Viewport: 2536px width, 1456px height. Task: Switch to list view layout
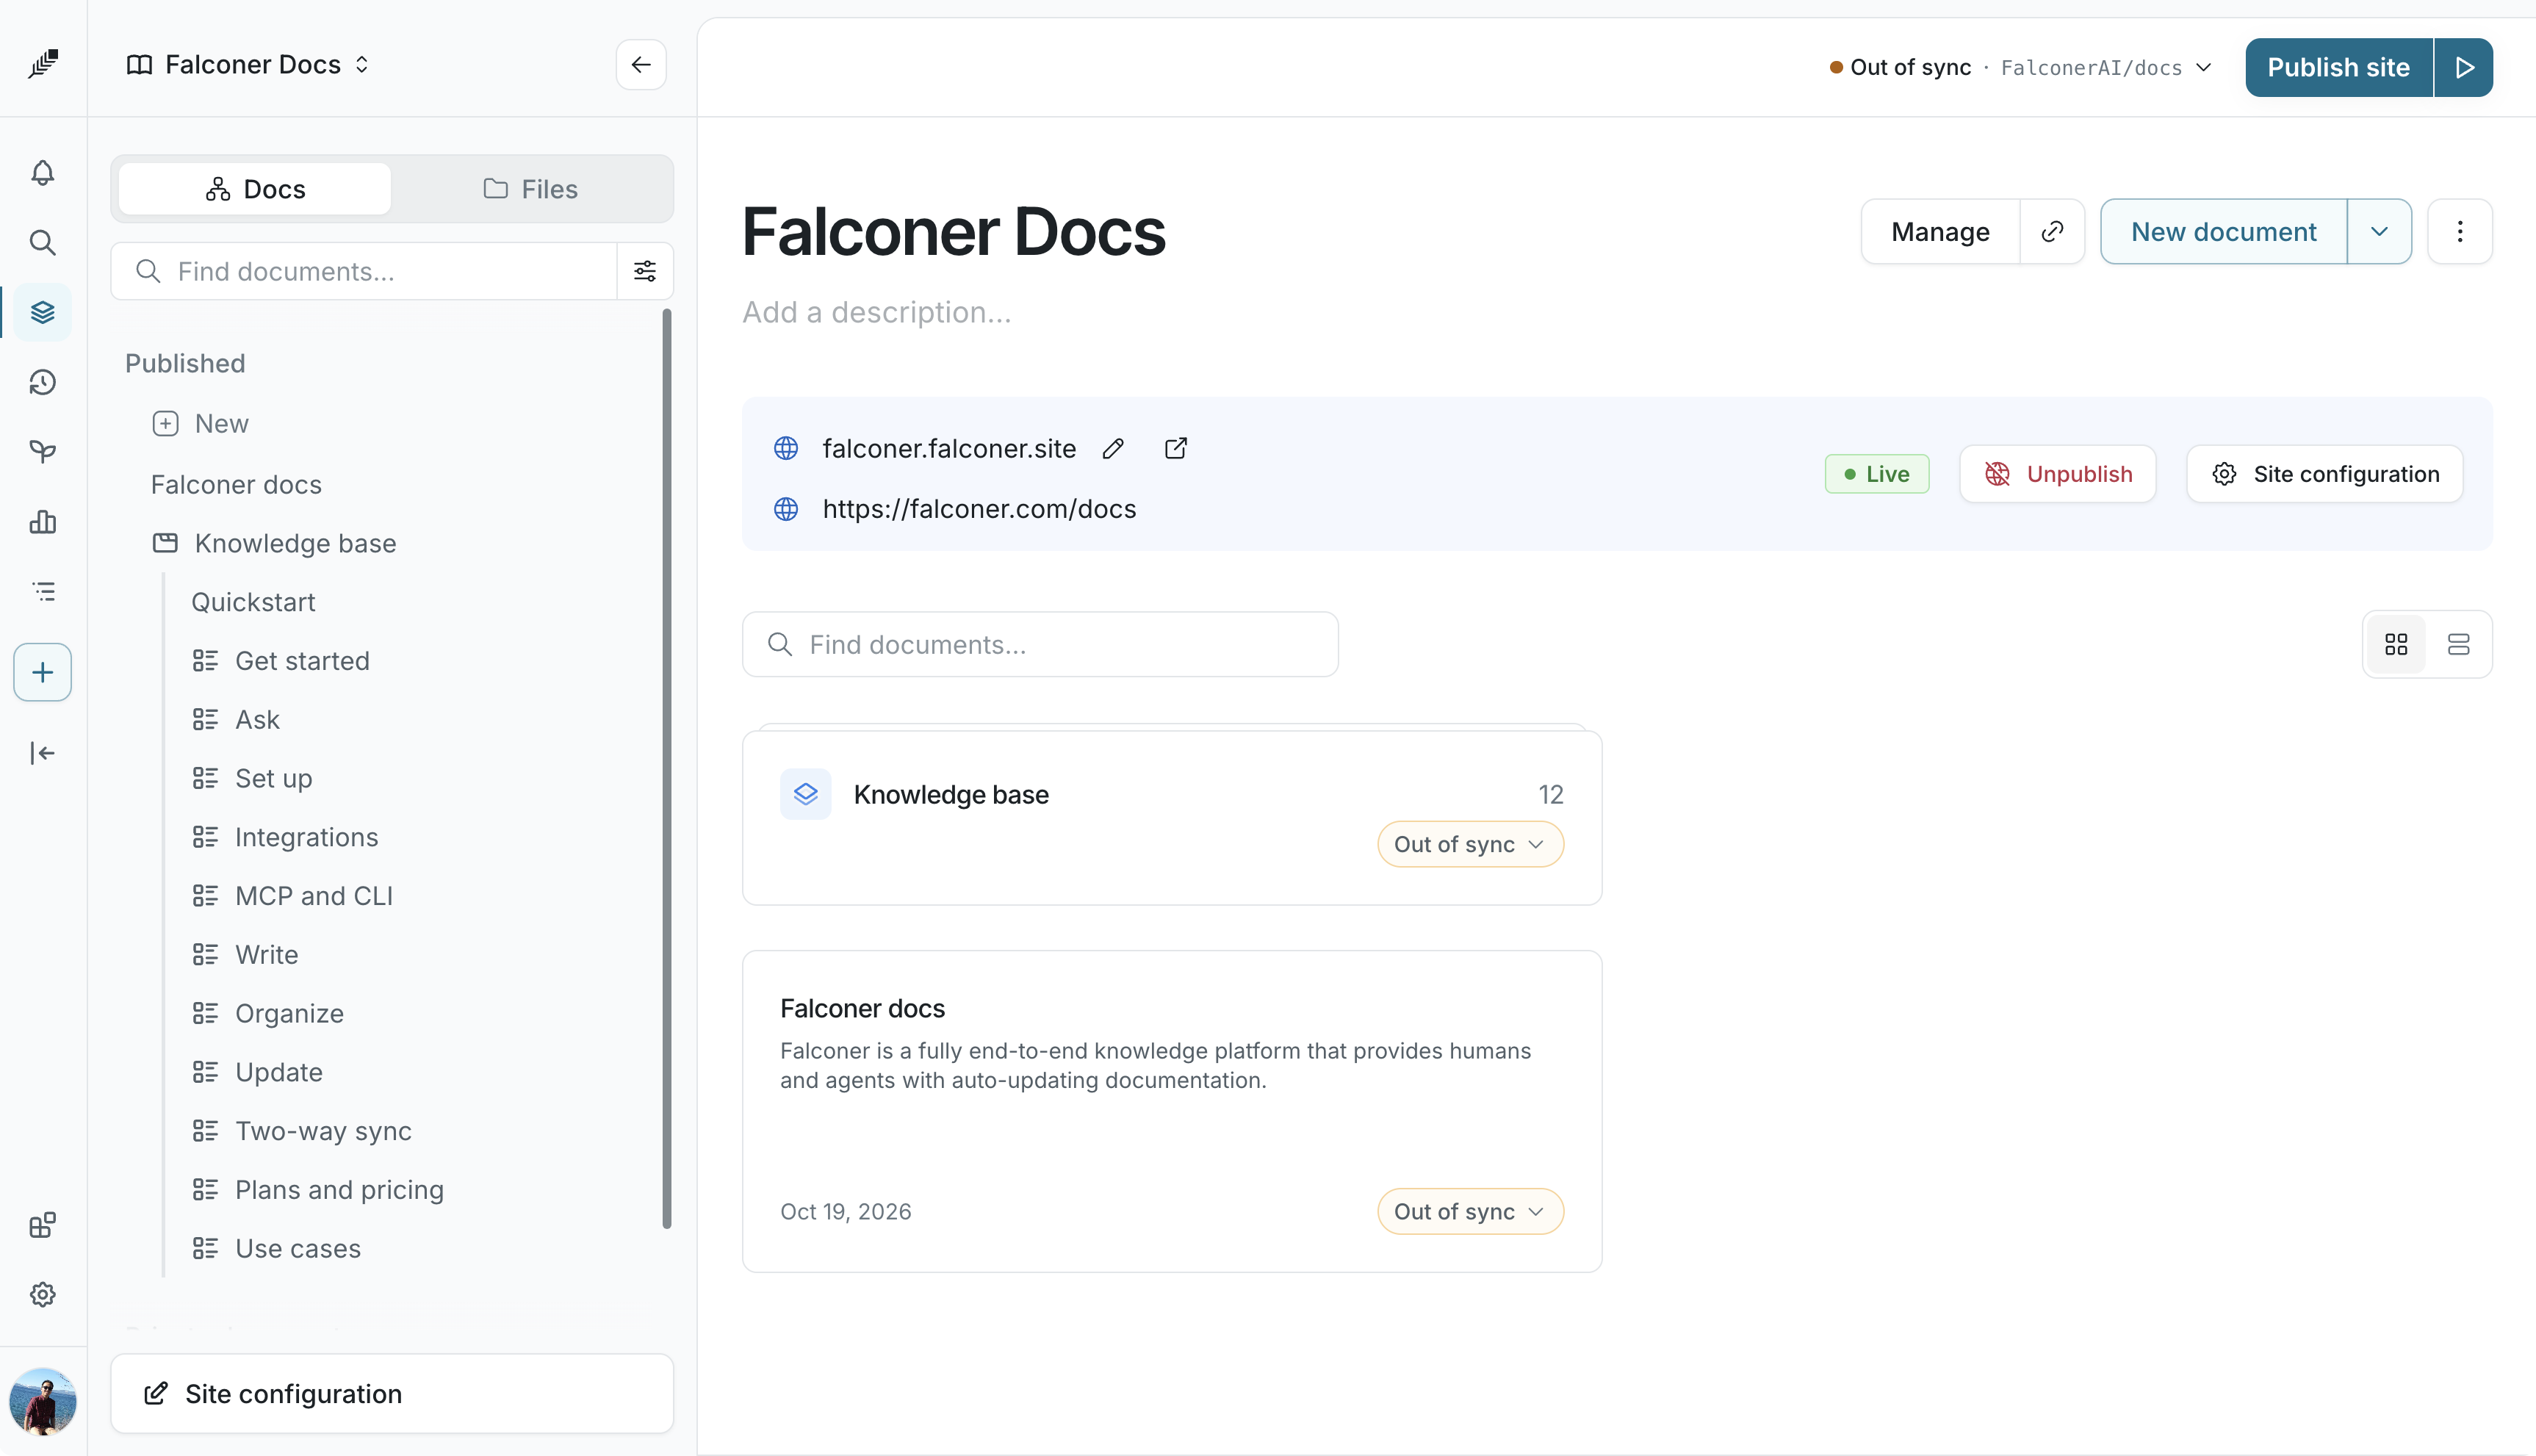pos(2459,644)
